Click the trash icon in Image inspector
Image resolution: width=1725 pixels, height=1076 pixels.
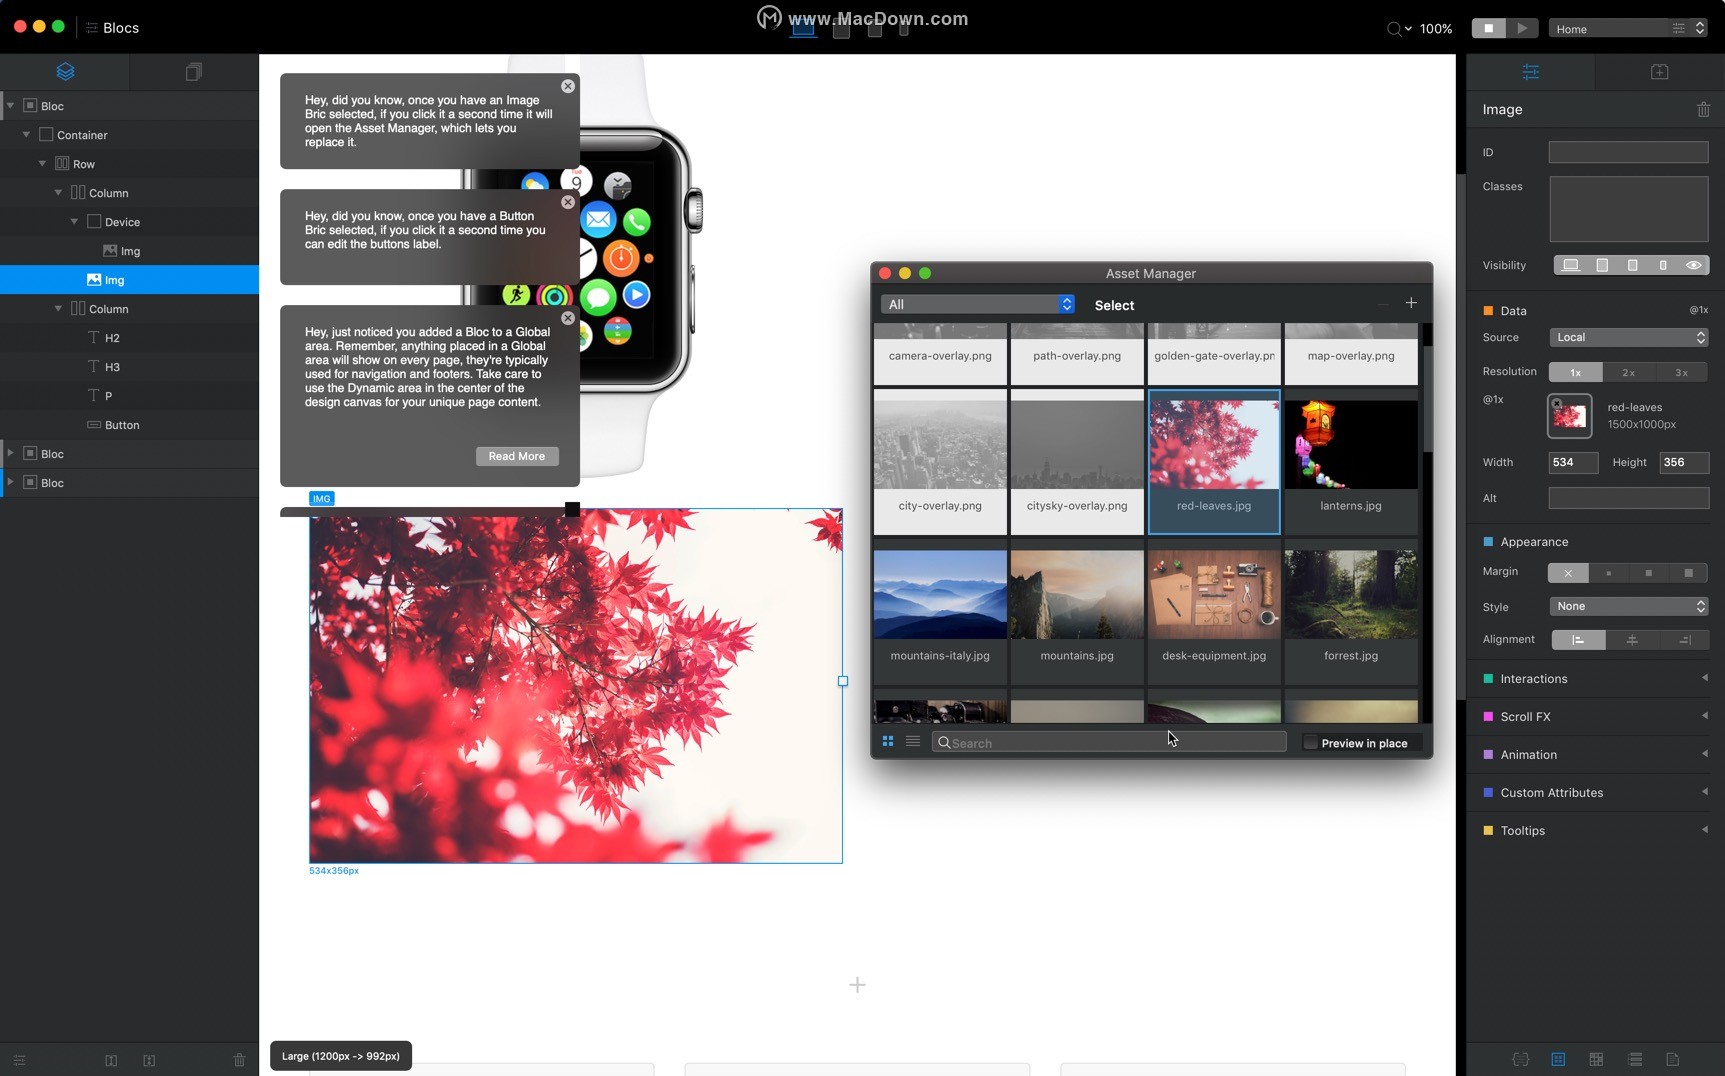tap(1703, 110)
